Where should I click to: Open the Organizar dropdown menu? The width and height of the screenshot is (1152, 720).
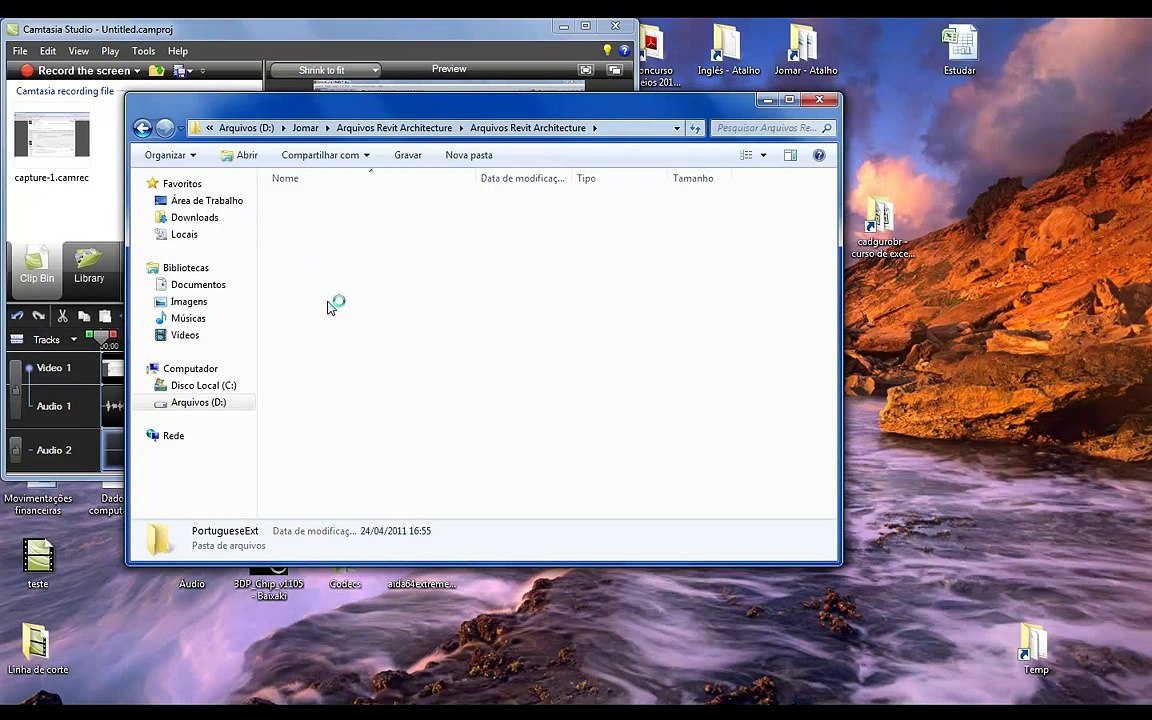tap(170, 155)
